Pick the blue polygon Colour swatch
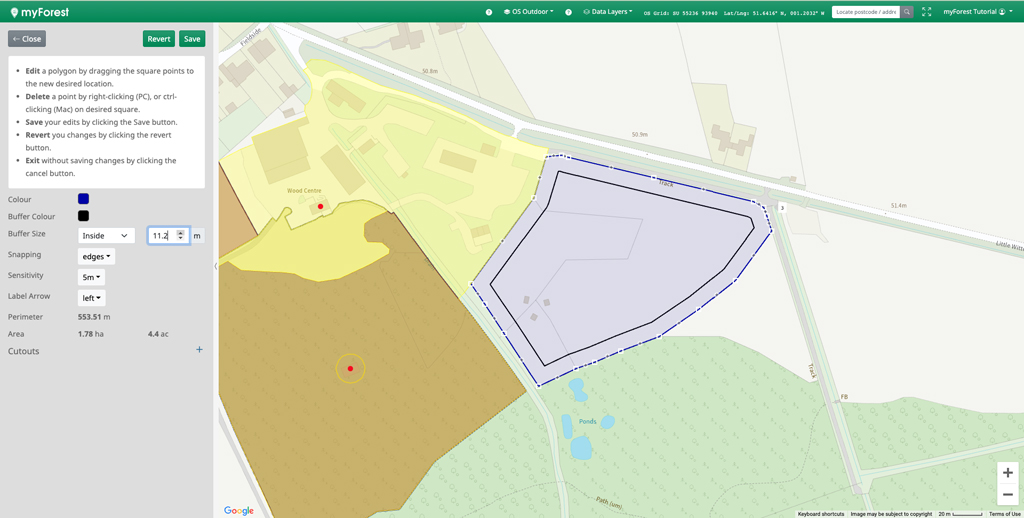 click(x=84, y=199)
